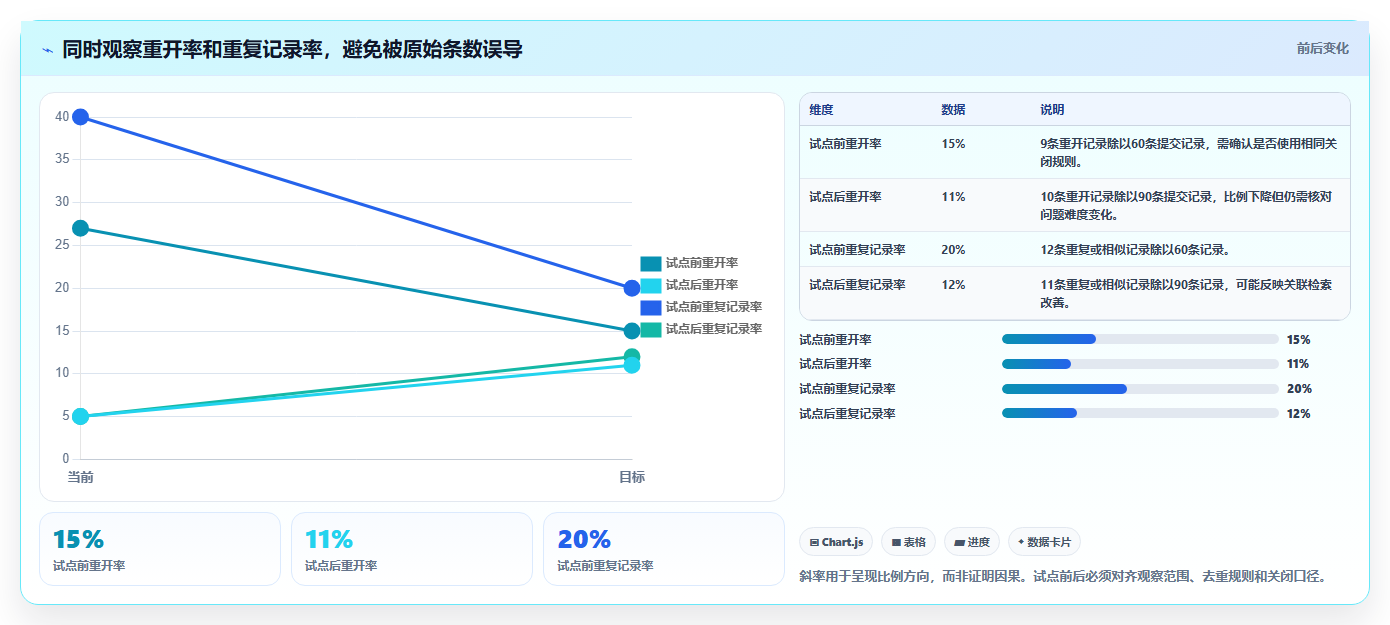Click the teal data point at 27
This screenshot has width=1390, height=625.
coord(81,228)
